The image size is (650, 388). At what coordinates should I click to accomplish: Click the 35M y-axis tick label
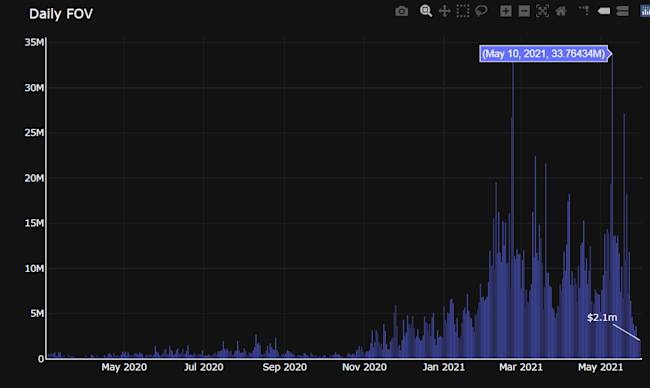pos(34,42)
